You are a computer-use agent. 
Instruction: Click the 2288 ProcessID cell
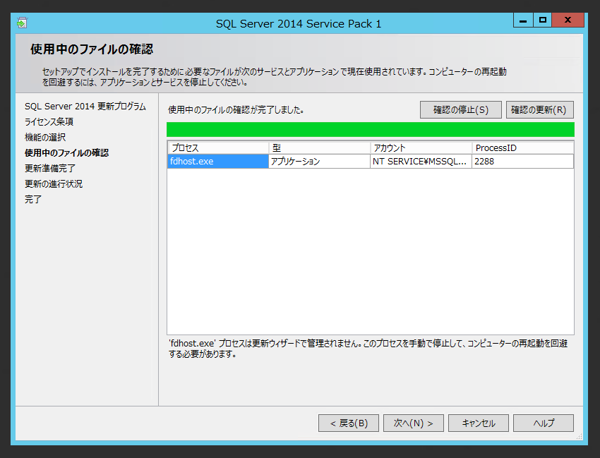click(x=522, y=161)
